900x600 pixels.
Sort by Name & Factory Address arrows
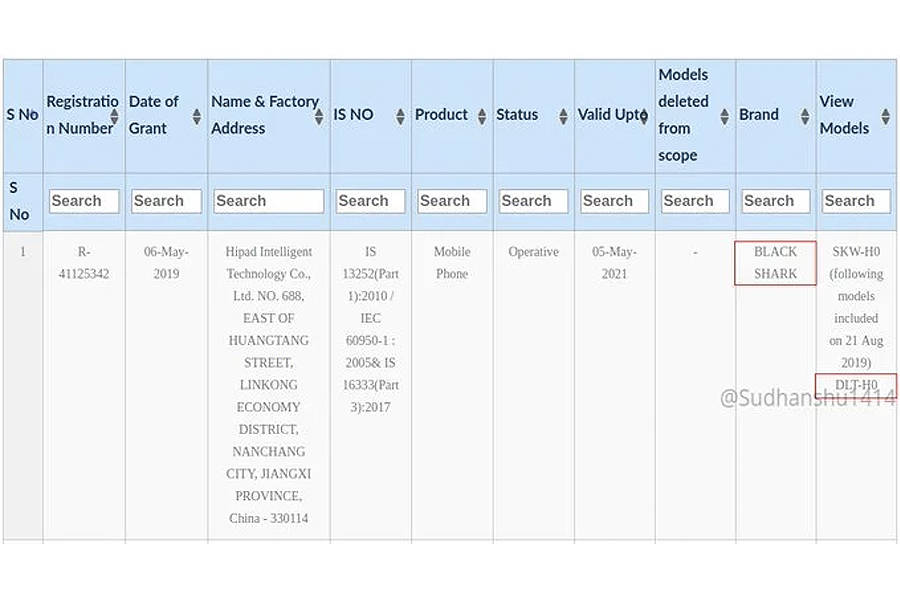click(319, 117)
